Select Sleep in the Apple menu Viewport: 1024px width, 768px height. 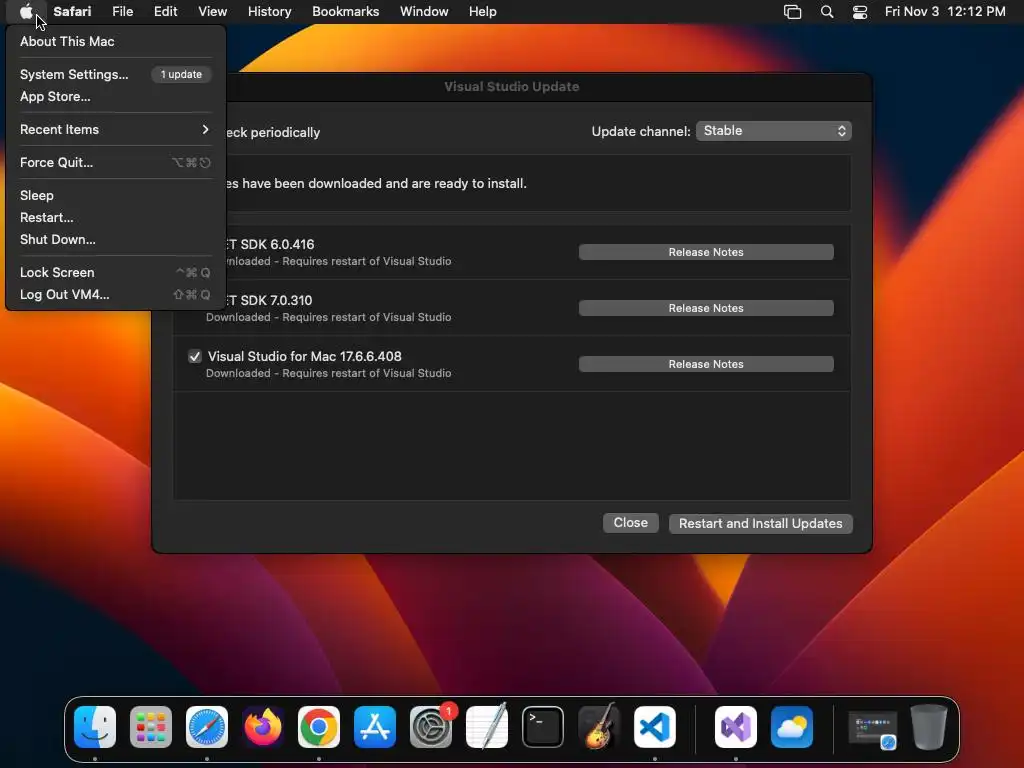pos(115,195)
